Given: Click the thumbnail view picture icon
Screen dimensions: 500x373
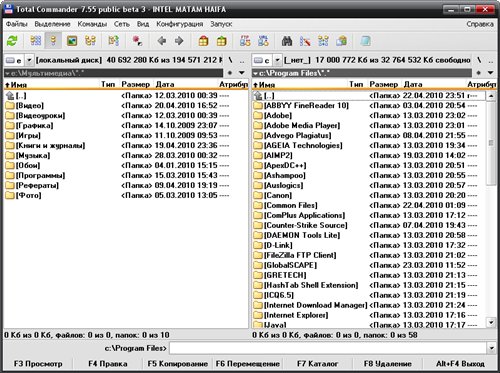Looking at the screenshot, I should coord(72,41).
